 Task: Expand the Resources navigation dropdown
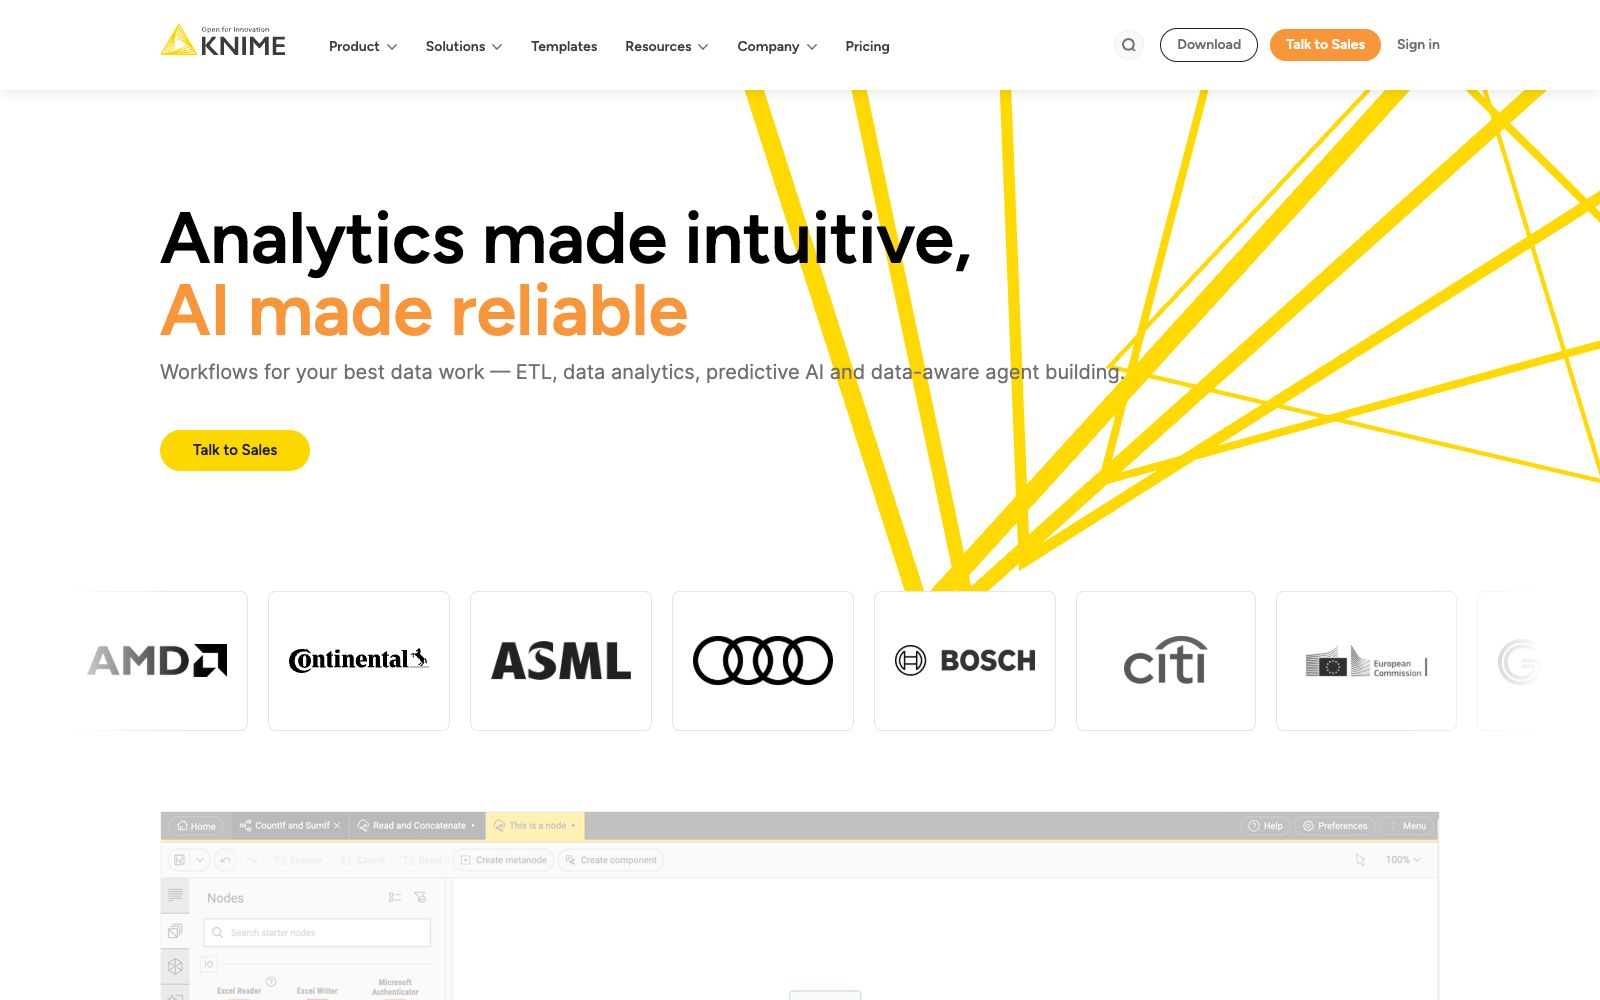coord(667,46)
